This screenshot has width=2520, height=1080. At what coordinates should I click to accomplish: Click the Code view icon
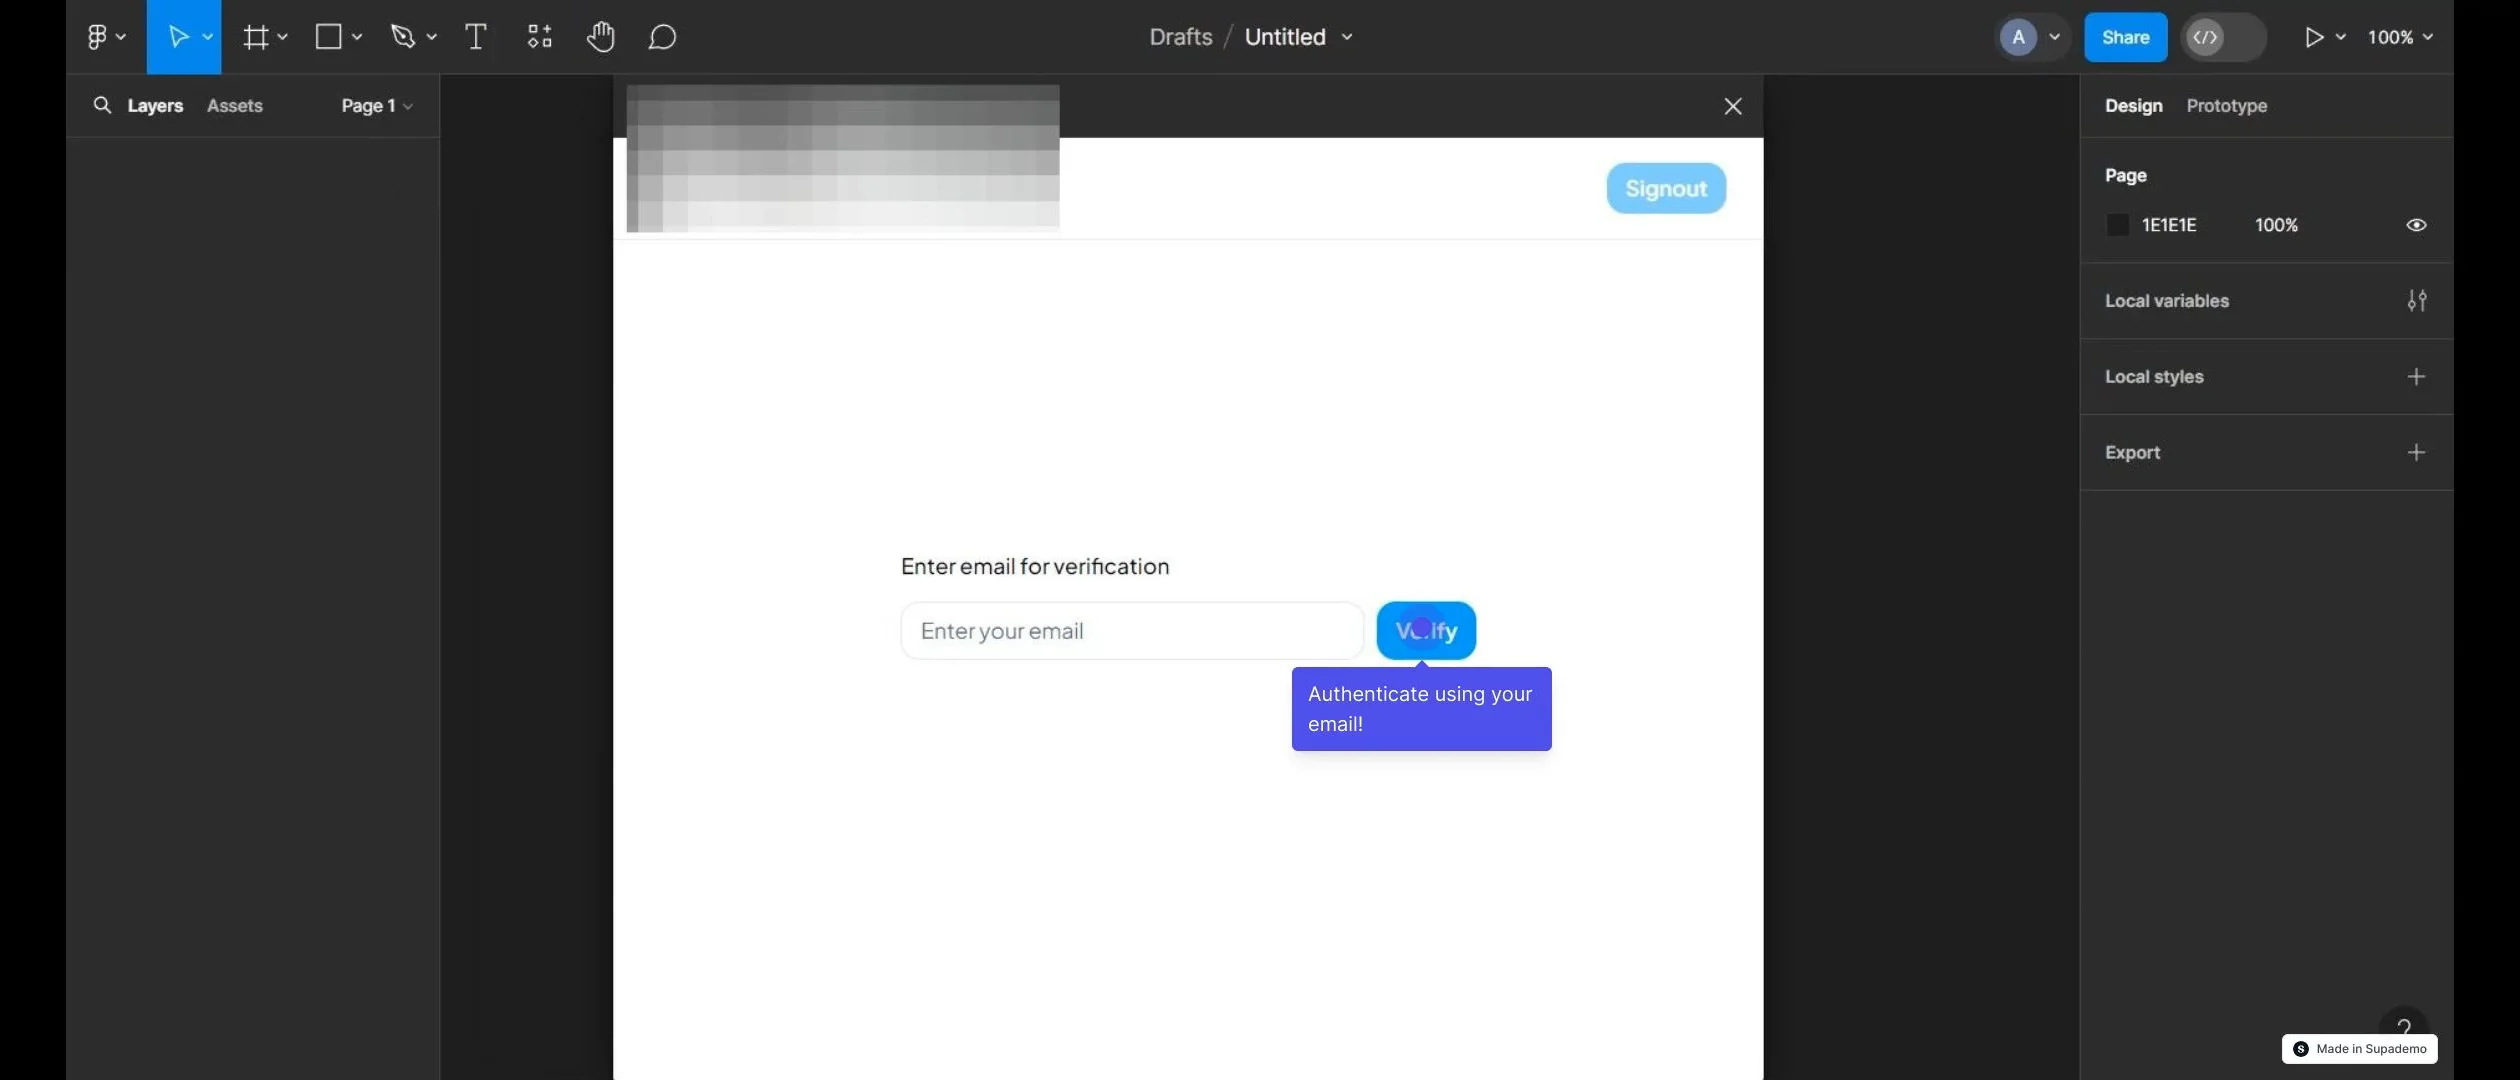(x=2203, y=37)
